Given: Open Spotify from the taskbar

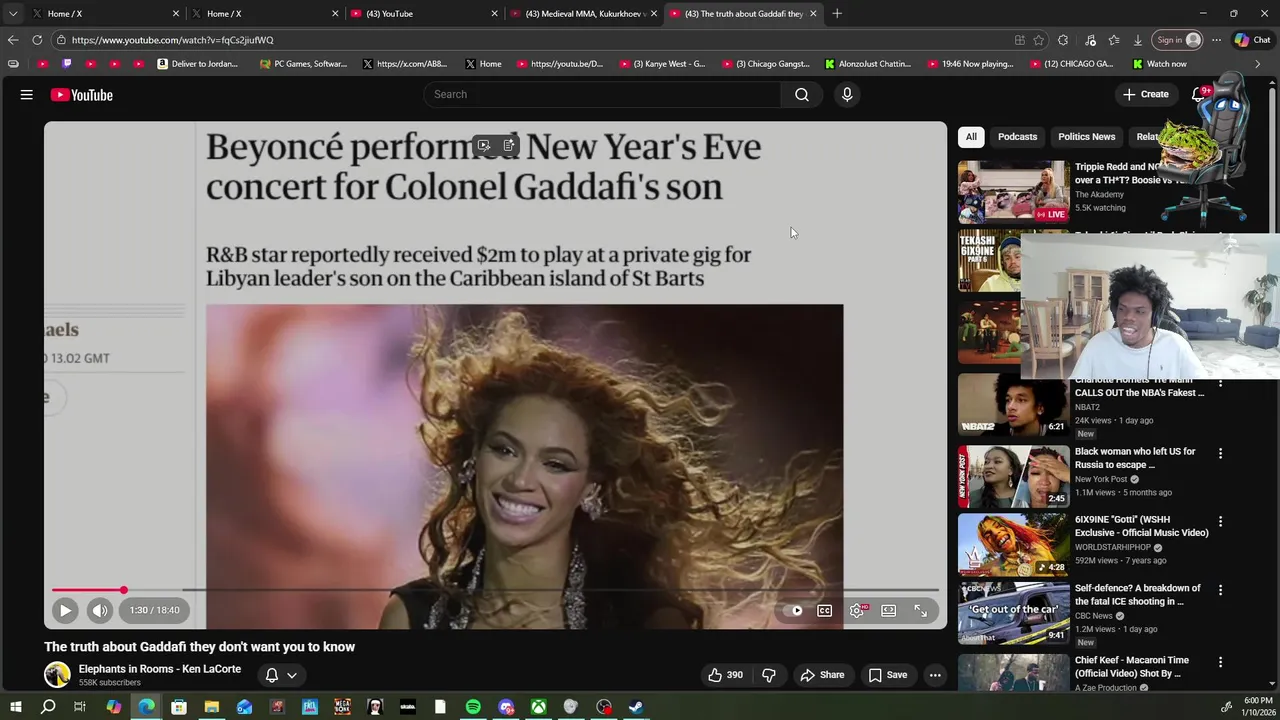Looking at the screenshot, I should click(473, 707).
